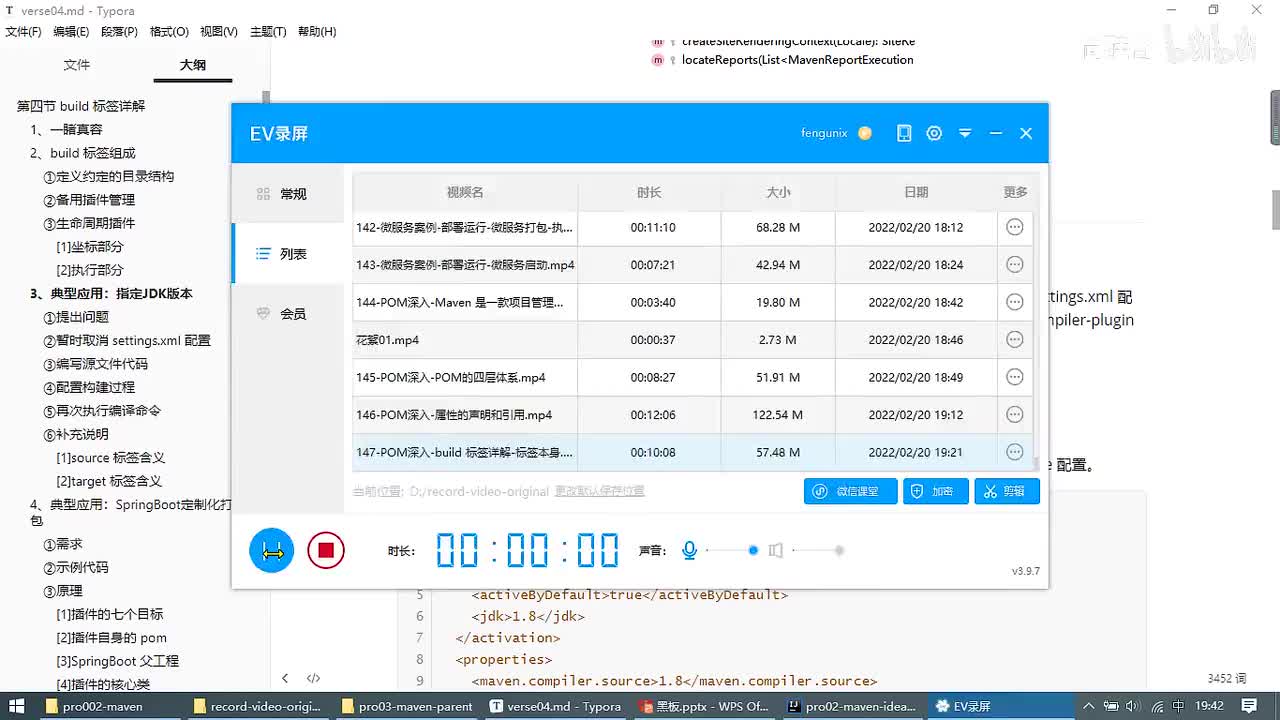1280x720 pixels.
Task: Switch to pro02-maven-idea taskbar item
Action: coord(852,706)
